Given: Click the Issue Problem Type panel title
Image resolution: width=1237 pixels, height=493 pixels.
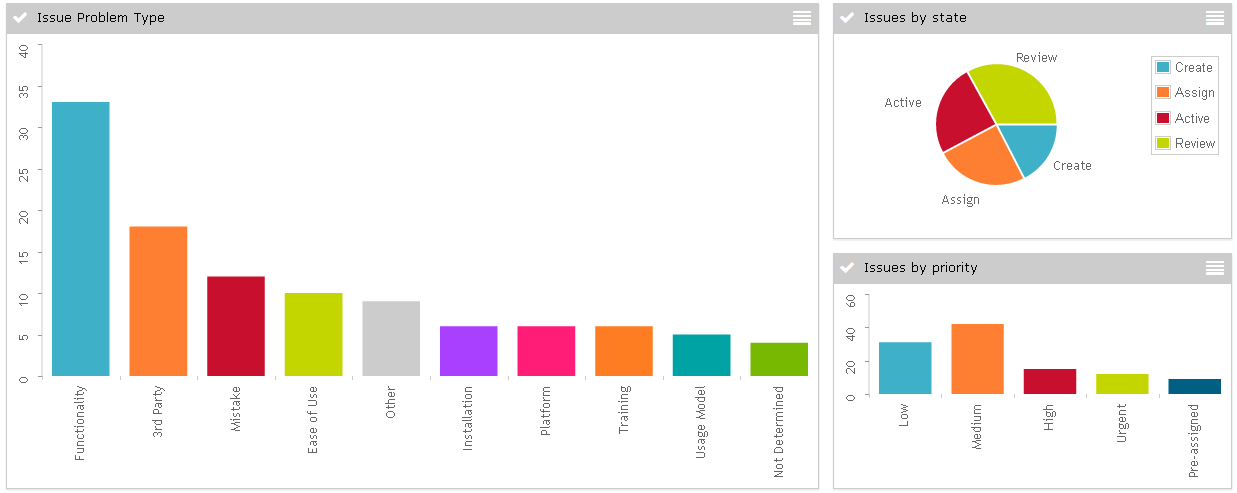Looking at the screenshot, I should point(100,18).
